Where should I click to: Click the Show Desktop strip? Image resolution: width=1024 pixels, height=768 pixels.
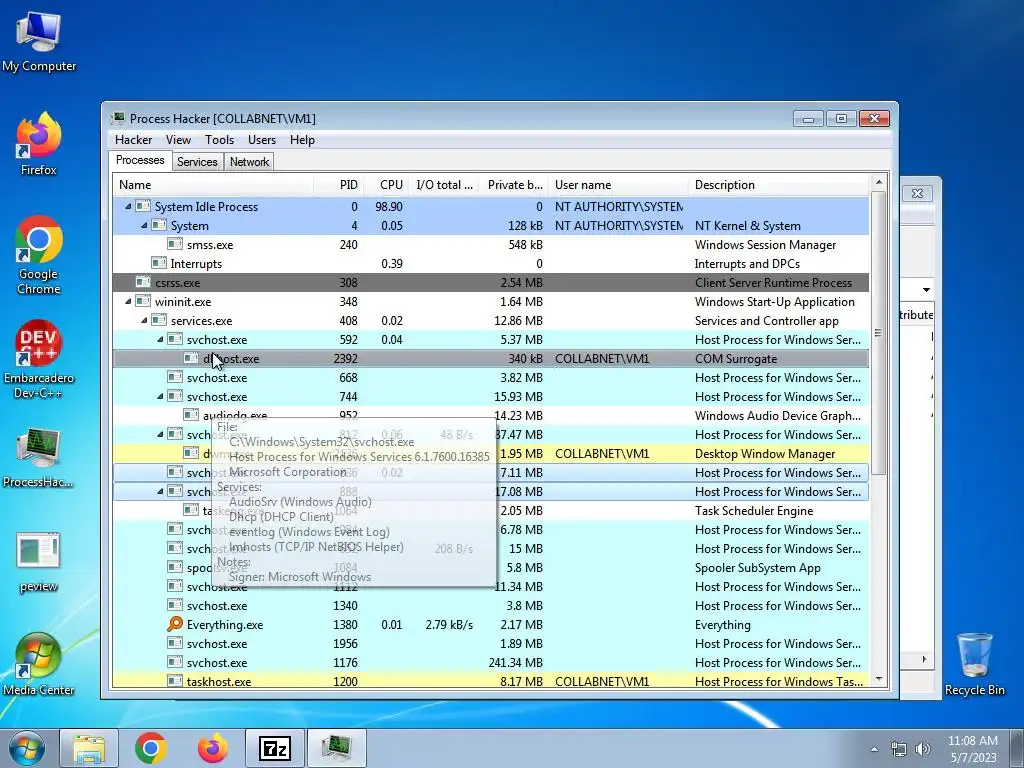(1017, 748)
